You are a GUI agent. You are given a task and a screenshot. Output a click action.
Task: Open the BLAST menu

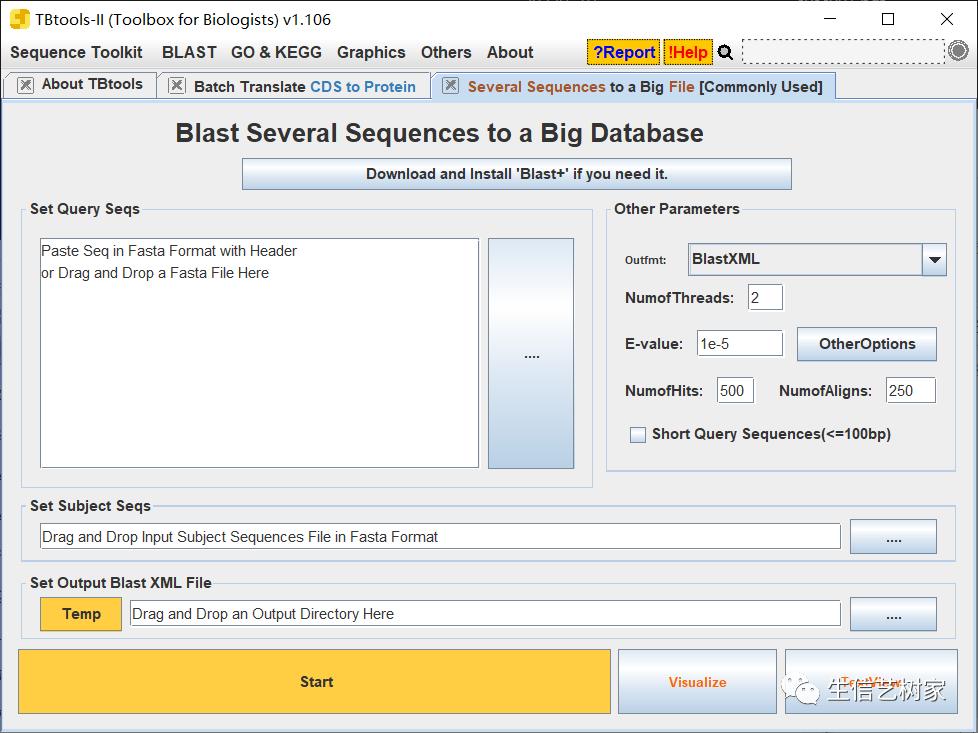point(189,52)
